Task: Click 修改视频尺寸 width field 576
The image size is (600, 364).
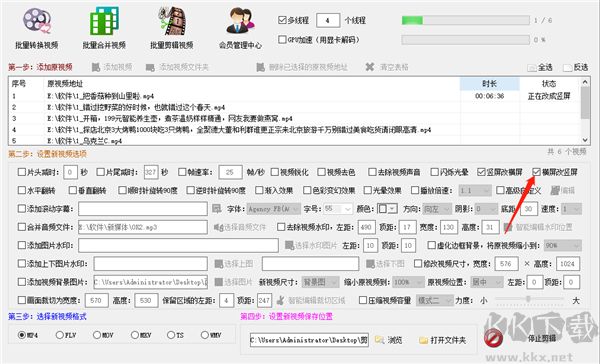Action: pos(506,264)
